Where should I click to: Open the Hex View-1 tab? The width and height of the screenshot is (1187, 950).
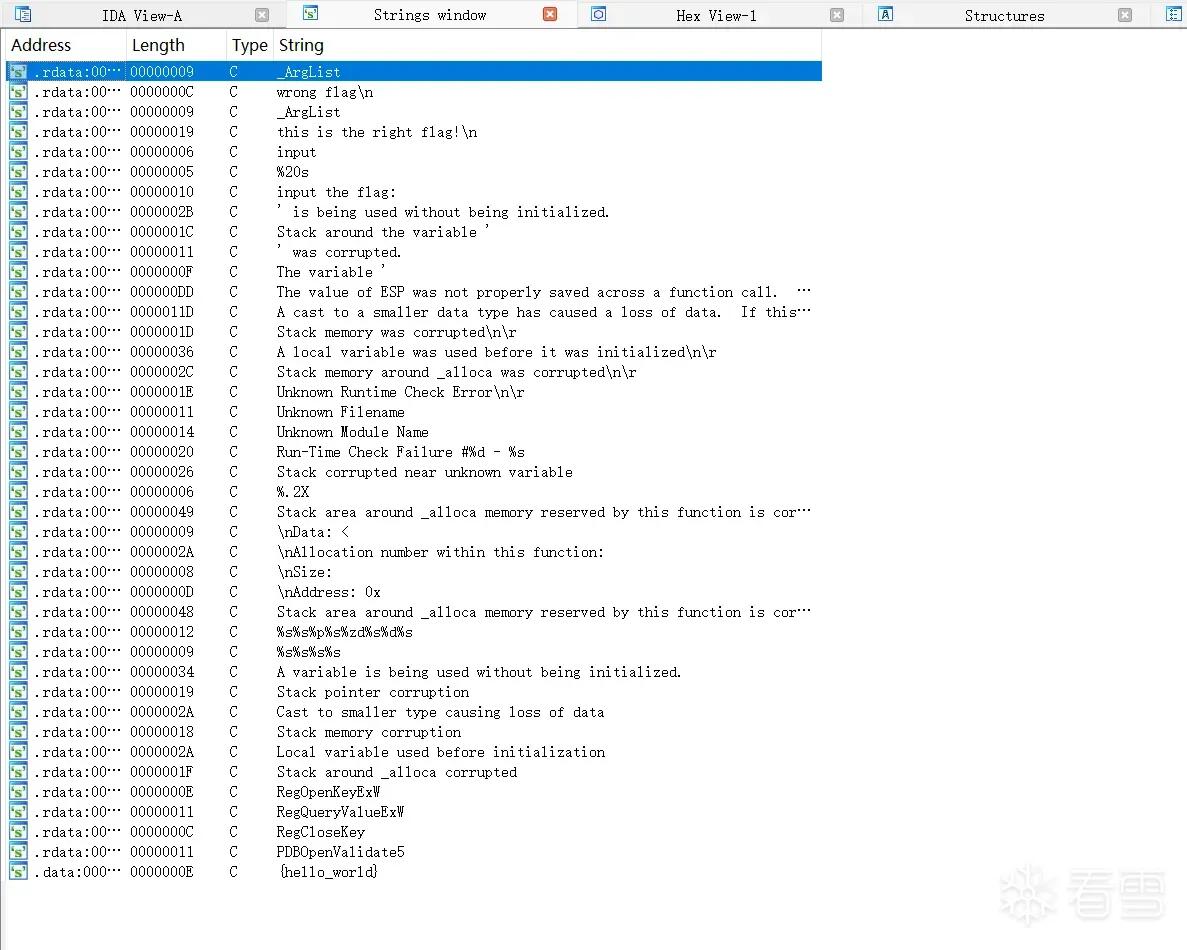(716, 15)
